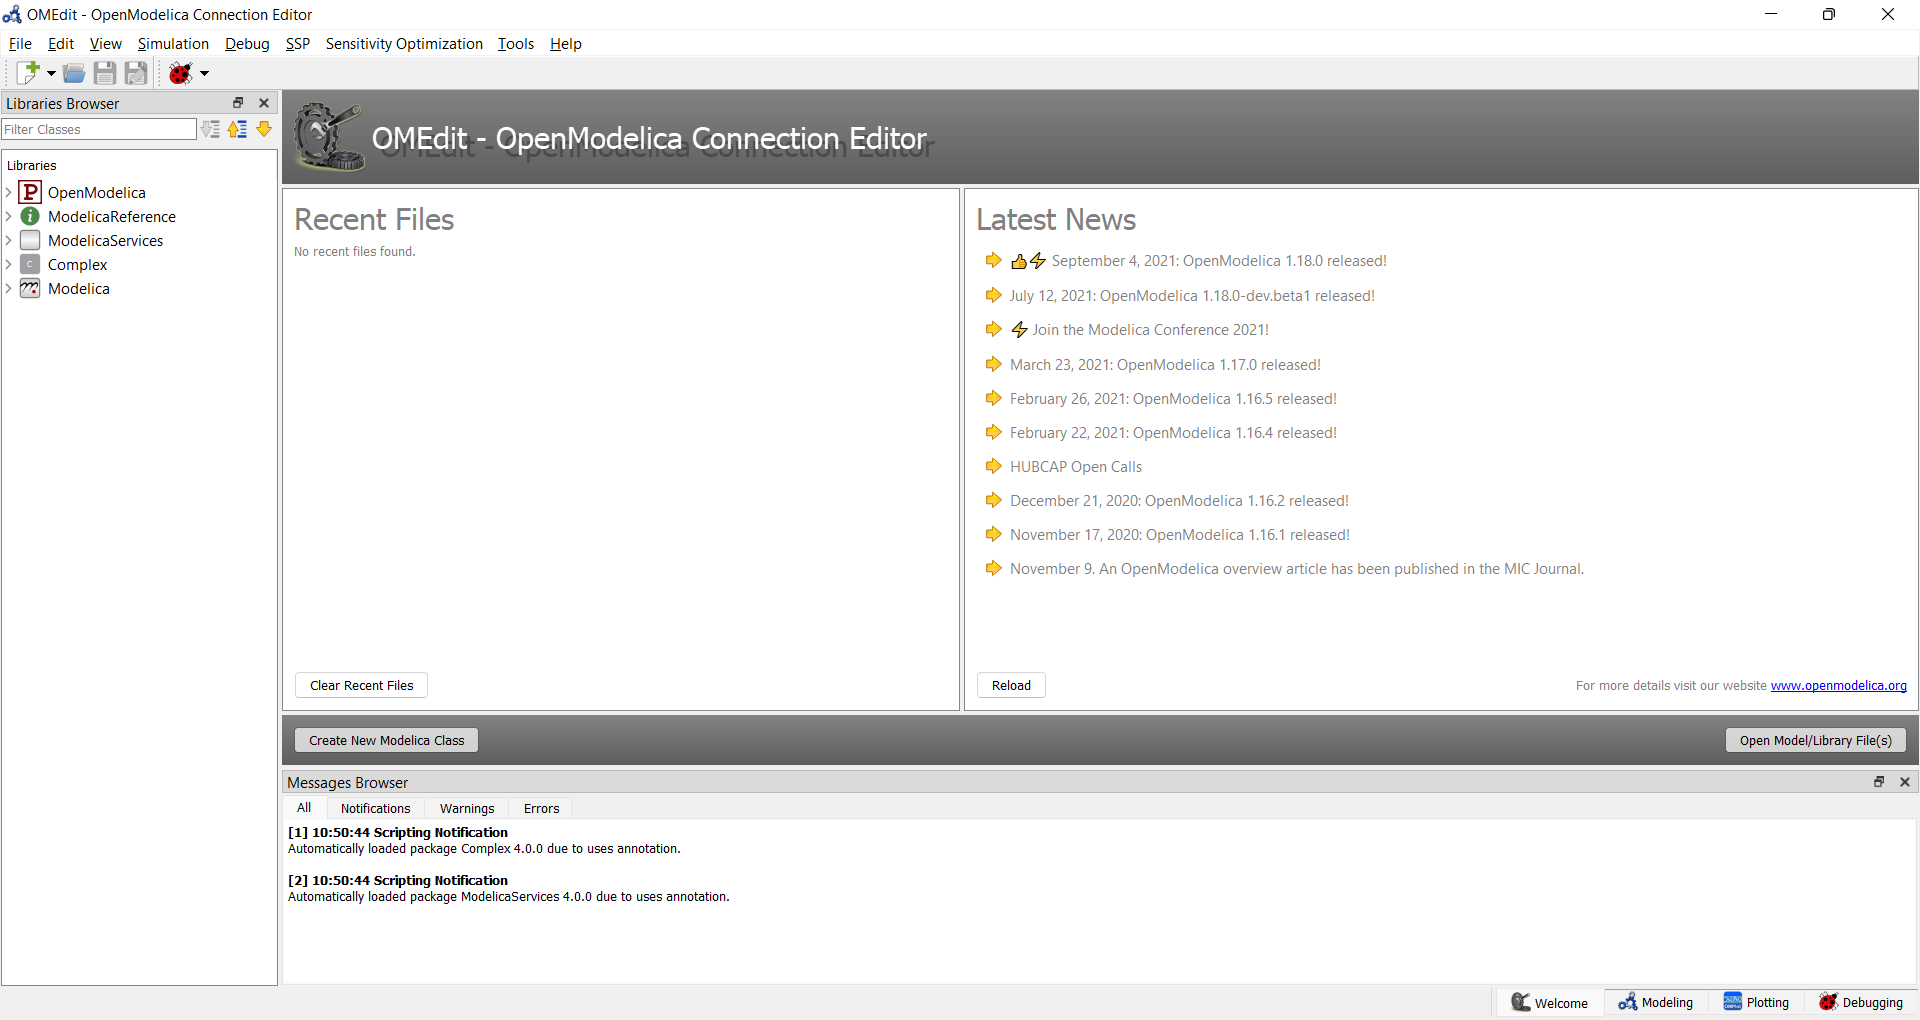The image size is (1920, 1020).
Task: Click the New Modelica Class toolbar icon
Action: [27, 73]
